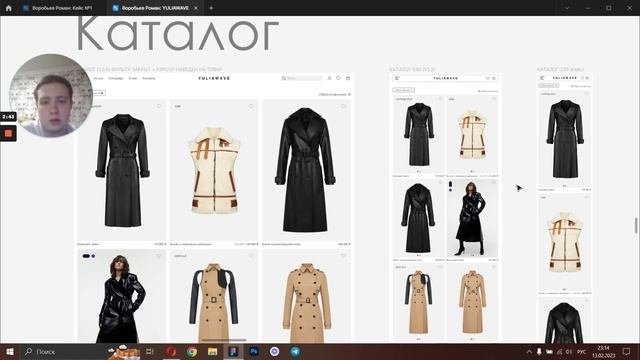Screen dimensions: 640x360
Task: Open the Figma home icon
Action: click(9, 8)
